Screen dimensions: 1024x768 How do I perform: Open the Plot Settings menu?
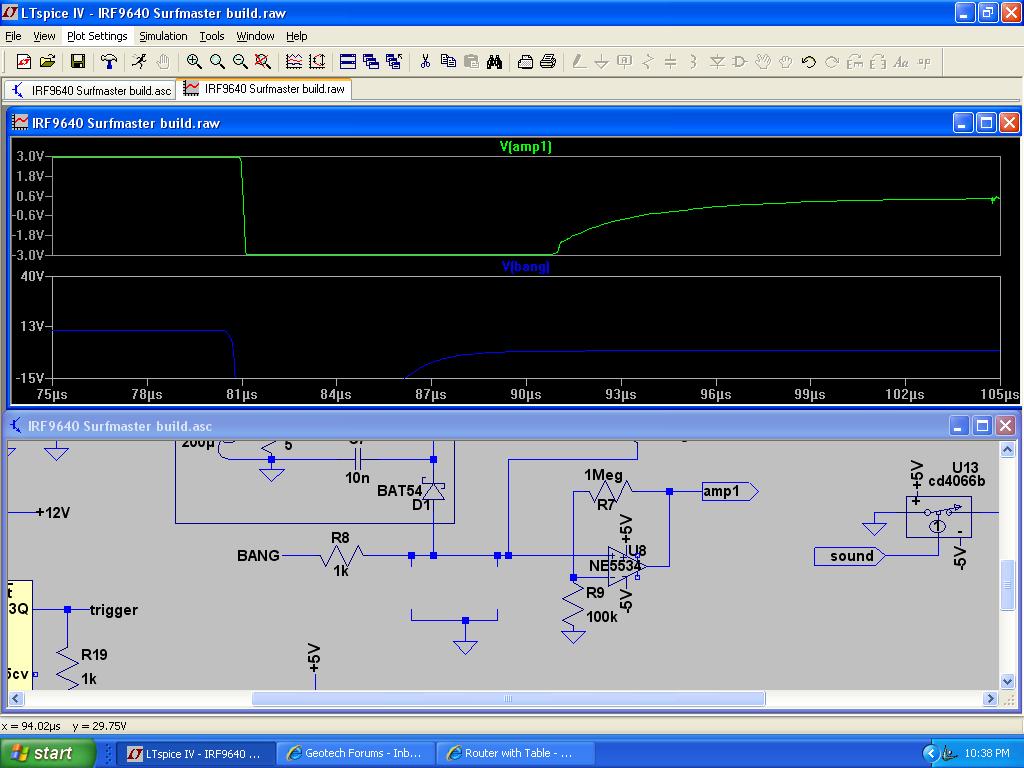tap(97, 36)
